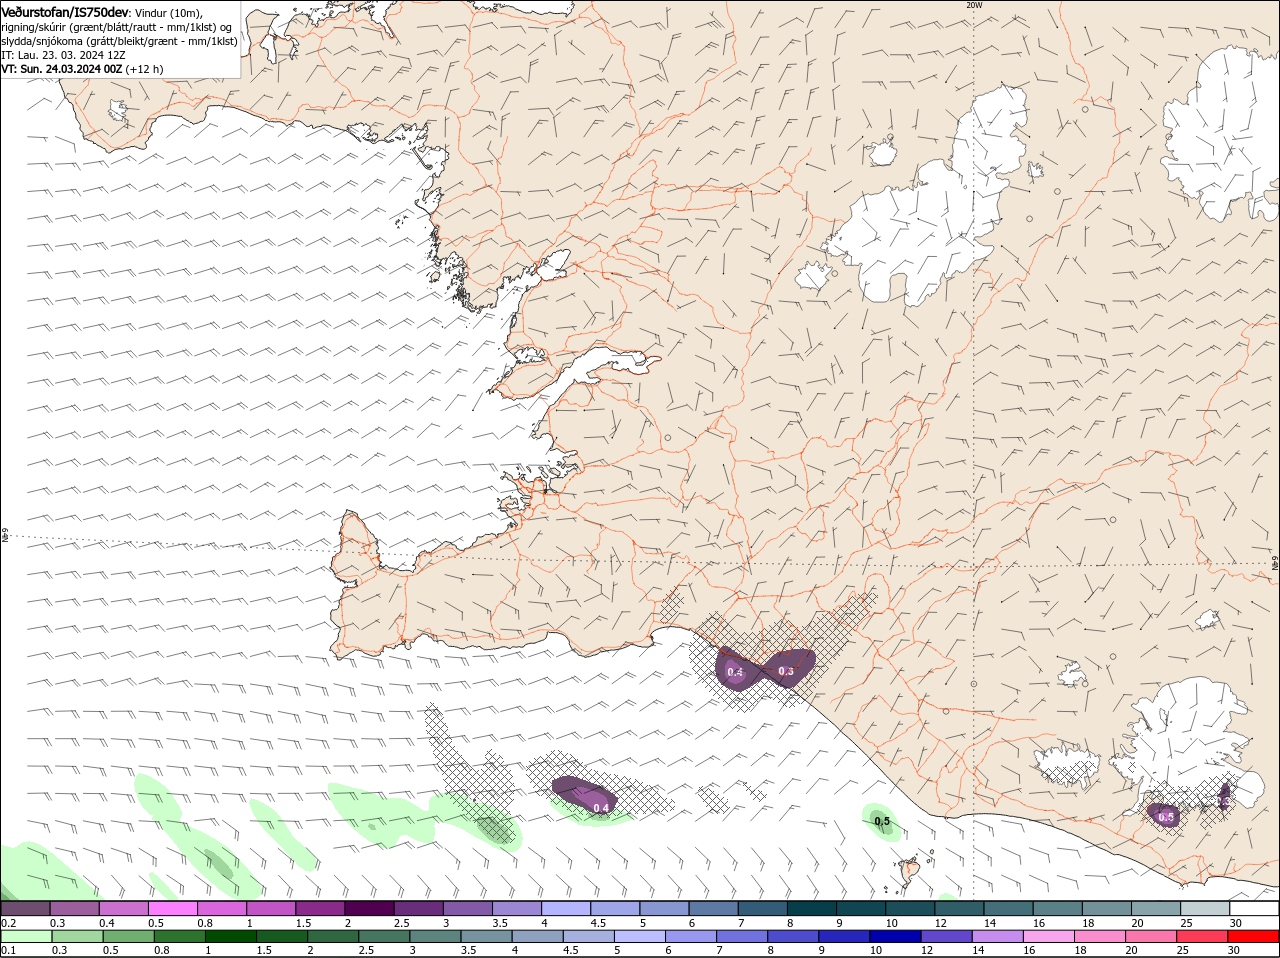Viewport: 1280px width, 958px height.
Task: Pick the pale grey upper swatch between 25 and 30
Action: (1205, 908)
